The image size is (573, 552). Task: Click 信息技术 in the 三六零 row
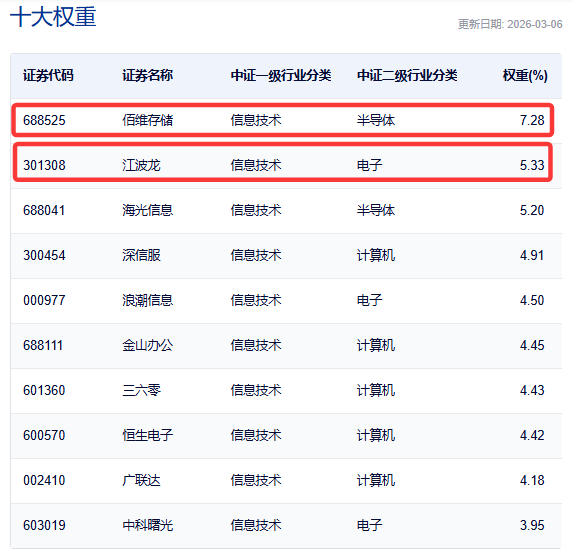(x=256, y=391)
